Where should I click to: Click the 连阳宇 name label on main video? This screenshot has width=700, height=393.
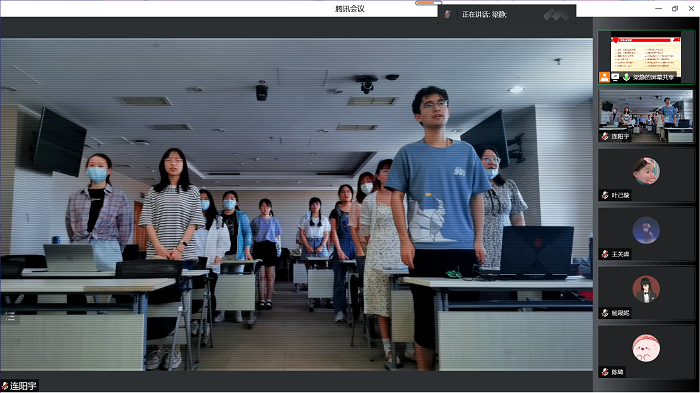(23, 386)
